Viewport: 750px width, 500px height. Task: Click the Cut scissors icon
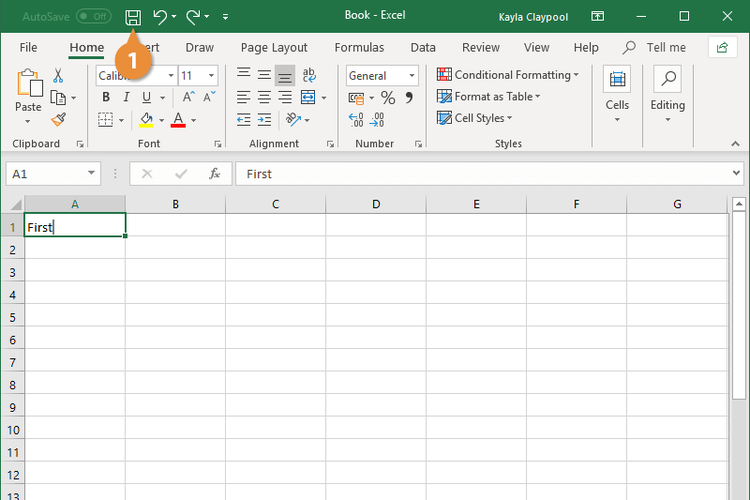58,75
